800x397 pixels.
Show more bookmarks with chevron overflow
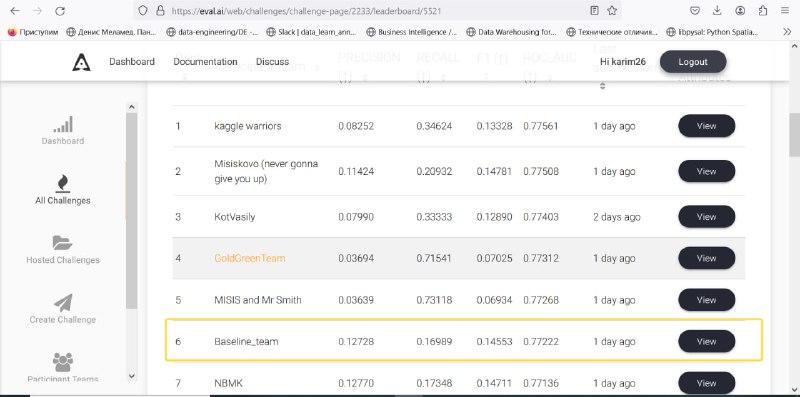point(787,32)
